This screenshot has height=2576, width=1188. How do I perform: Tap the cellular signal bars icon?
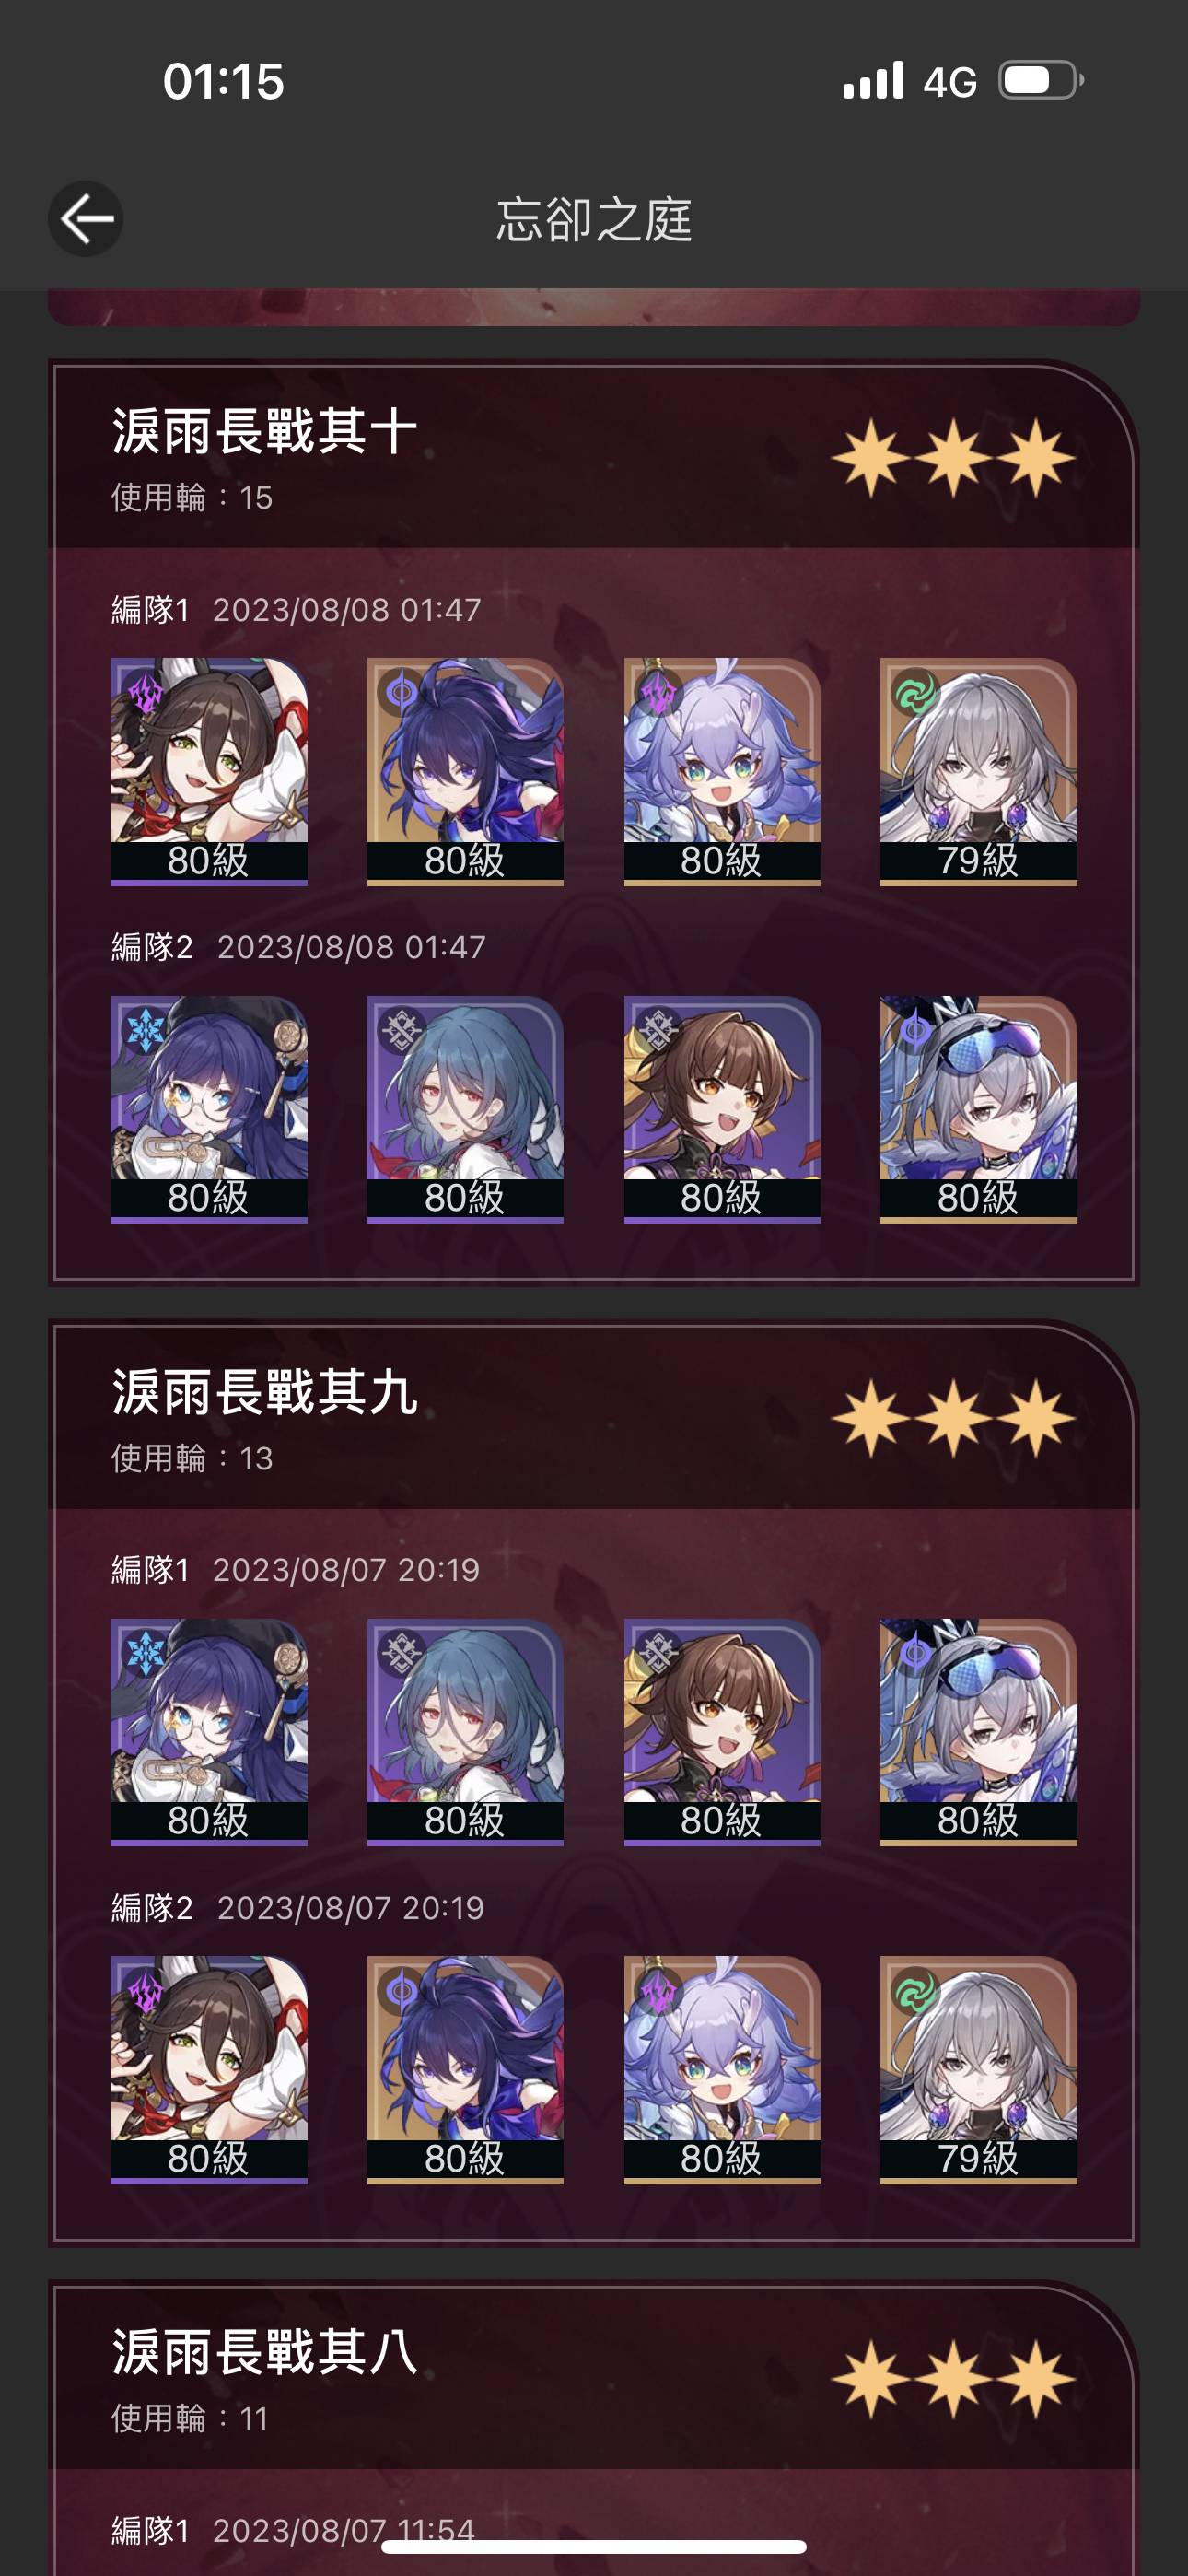873,81
